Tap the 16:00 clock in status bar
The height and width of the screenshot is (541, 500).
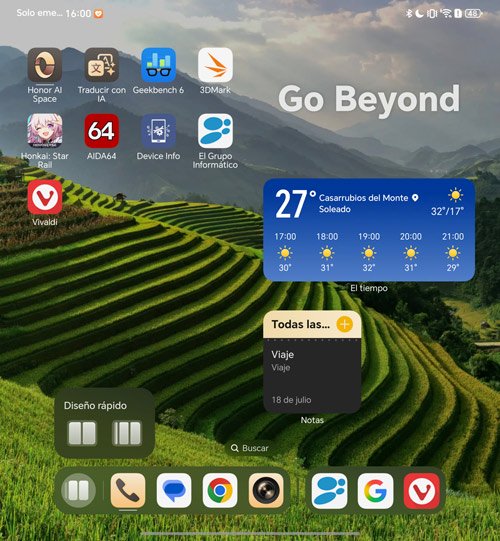78,13
